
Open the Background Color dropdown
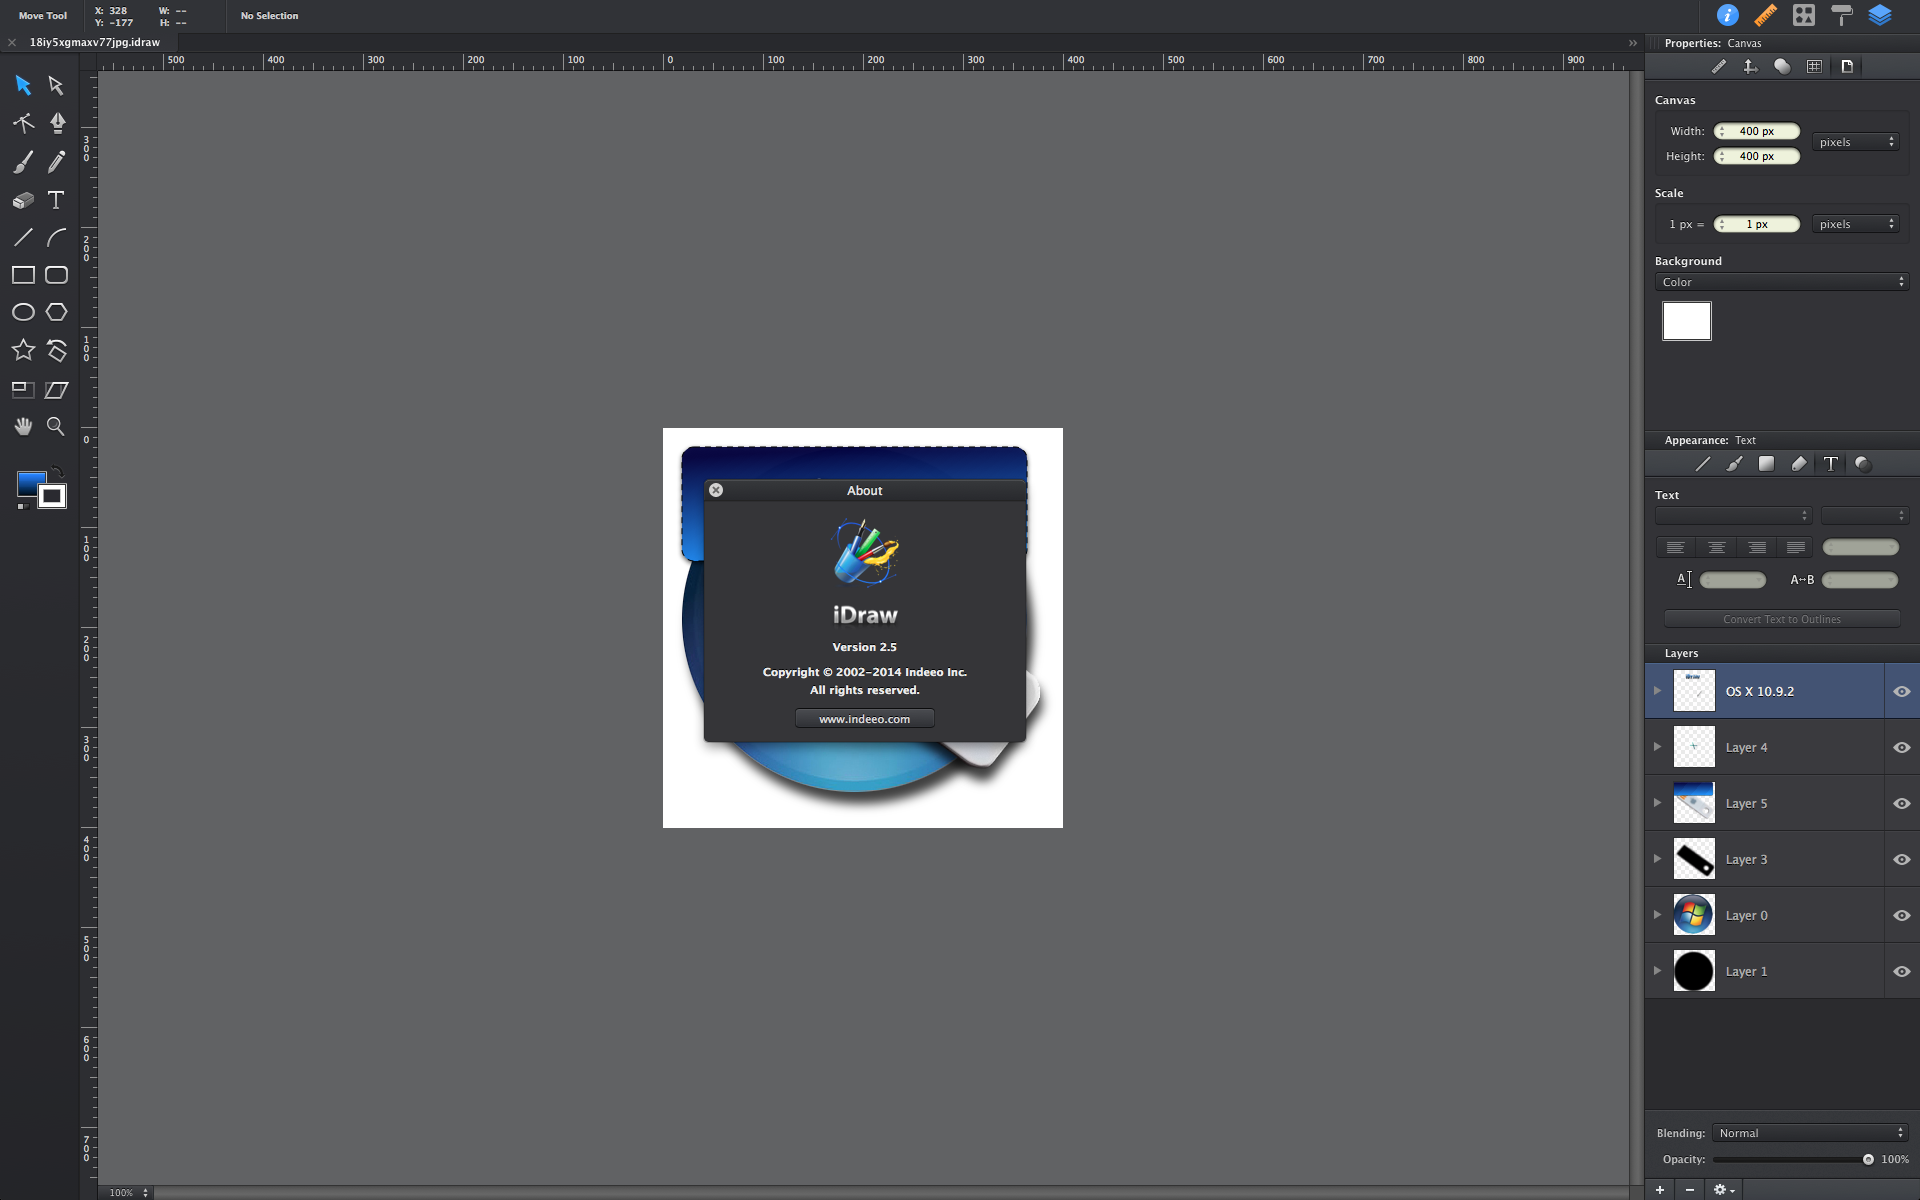point(1781,282)
